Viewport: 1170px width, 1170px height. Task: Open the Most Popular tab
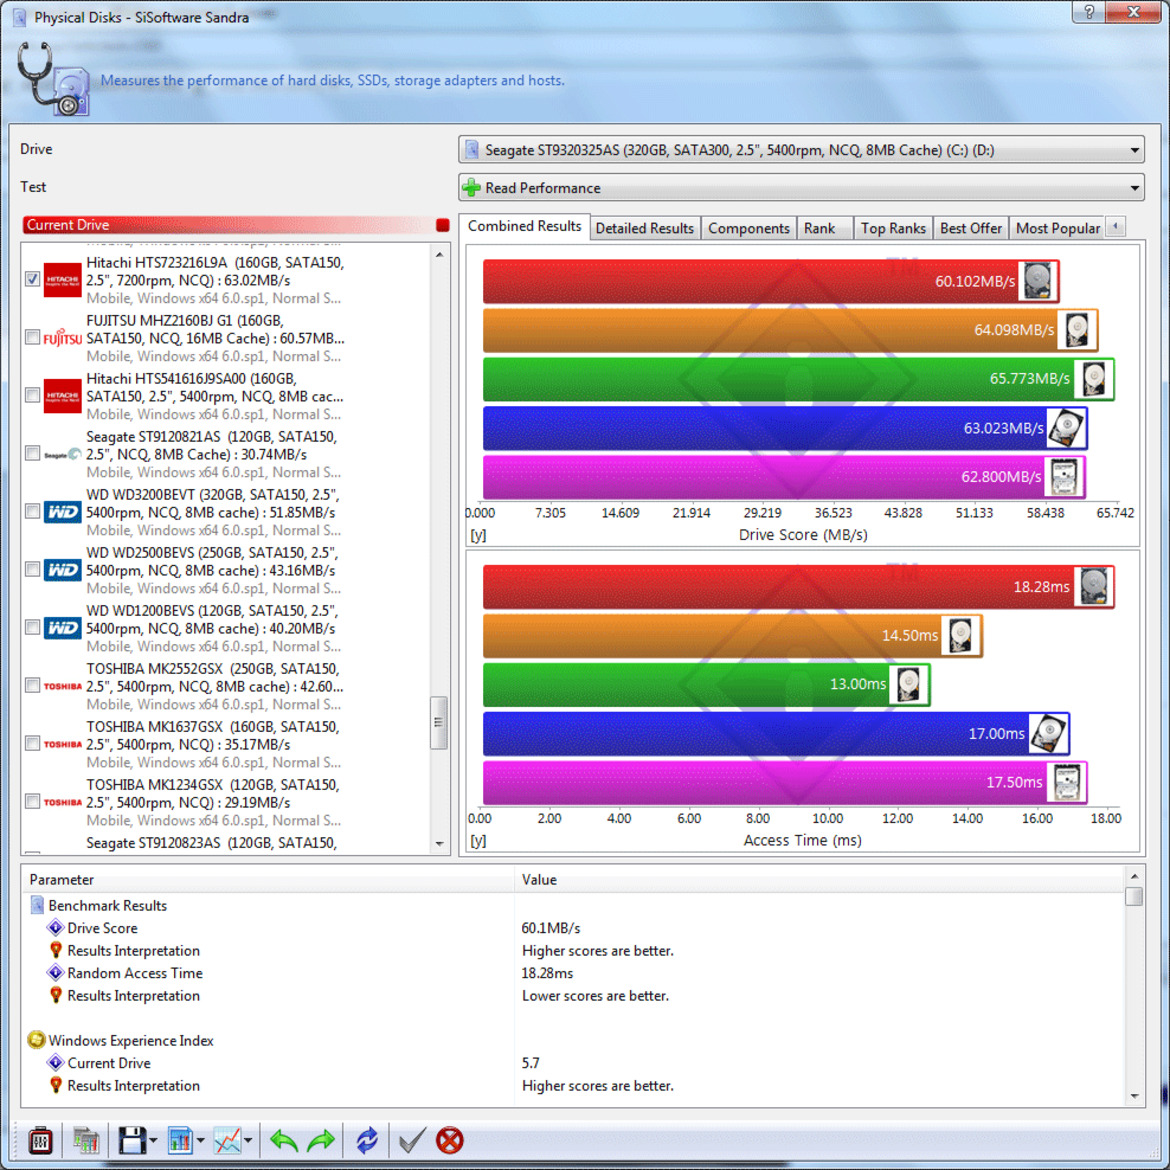pos(1057,228)
